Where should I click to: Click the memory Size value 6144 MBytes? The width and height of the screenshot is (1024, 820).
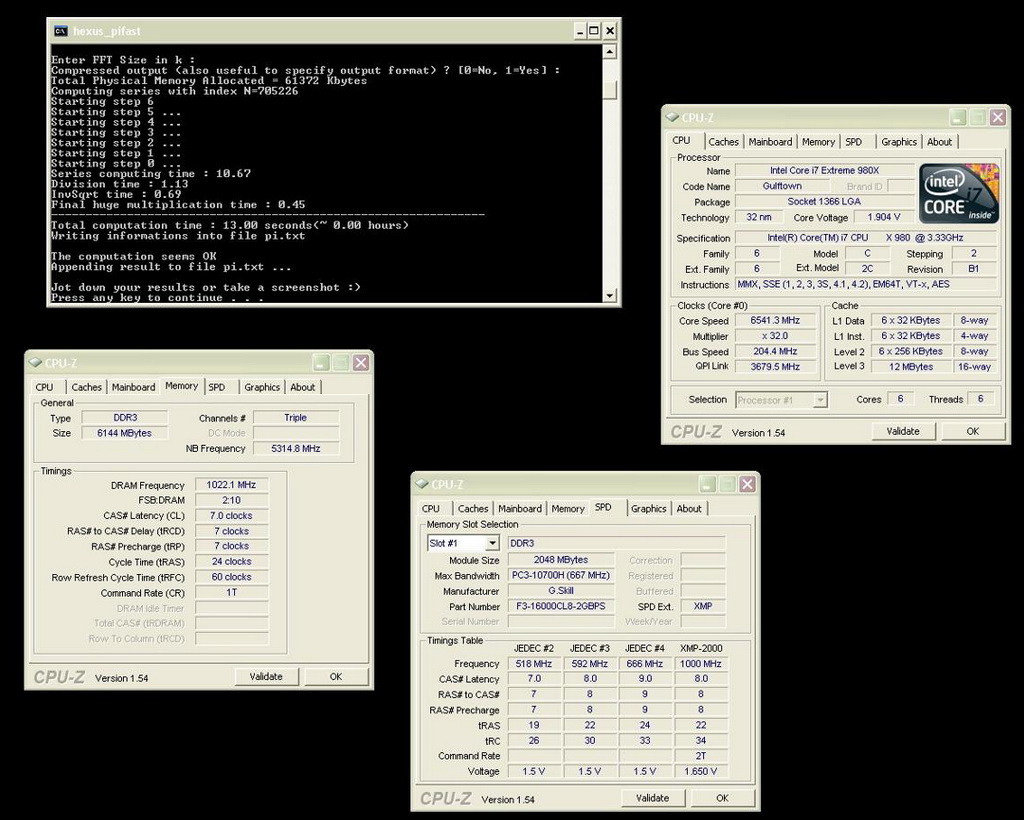point(124,433)
